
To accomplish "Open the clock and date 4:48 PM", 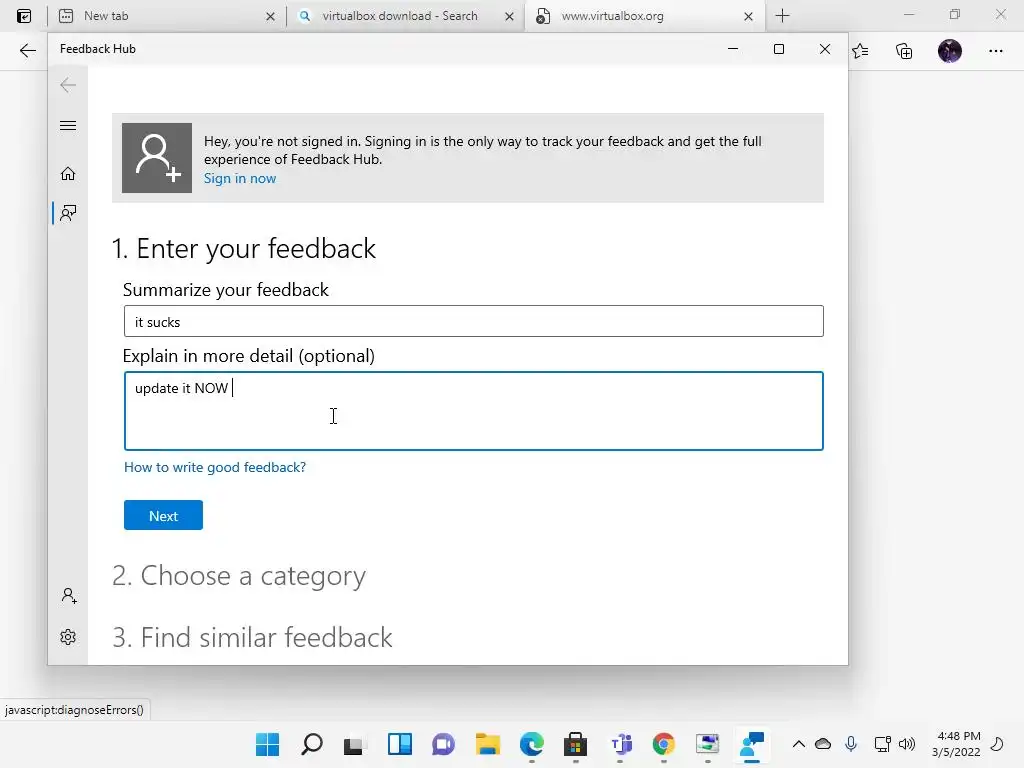I will 956,744.
